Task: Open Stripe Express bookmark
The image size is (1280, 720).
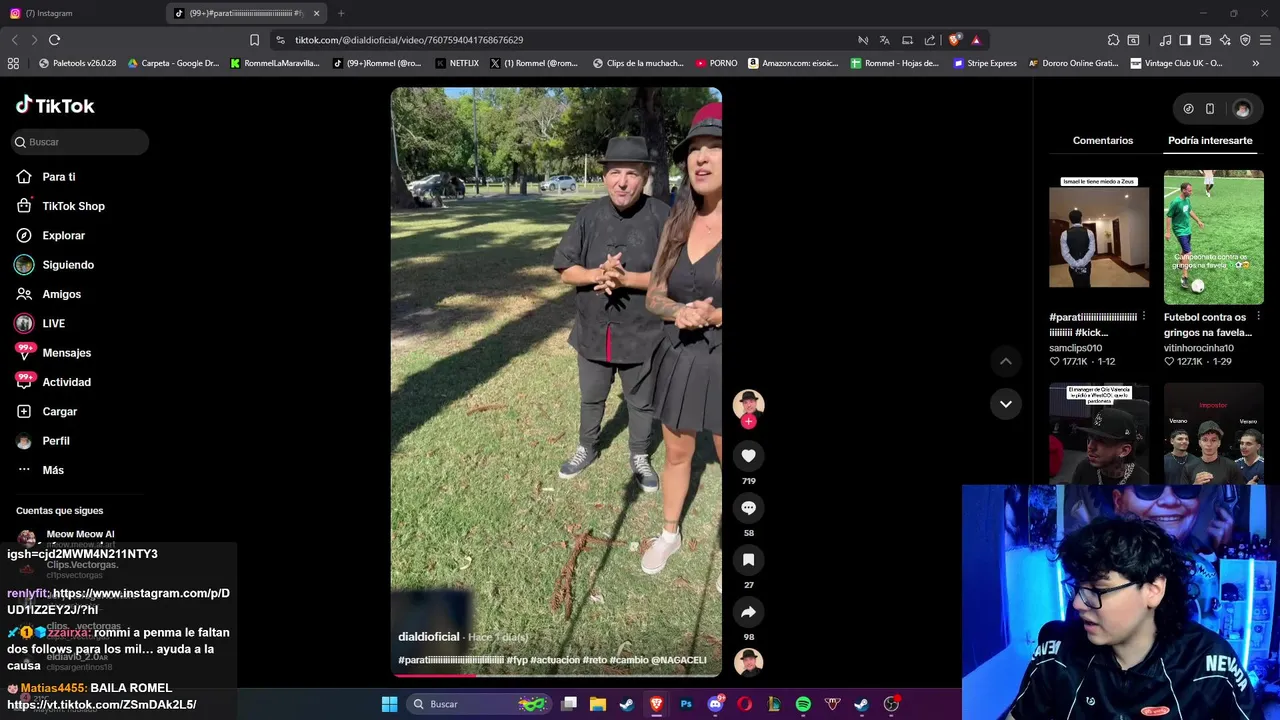Action: point(984,63)
